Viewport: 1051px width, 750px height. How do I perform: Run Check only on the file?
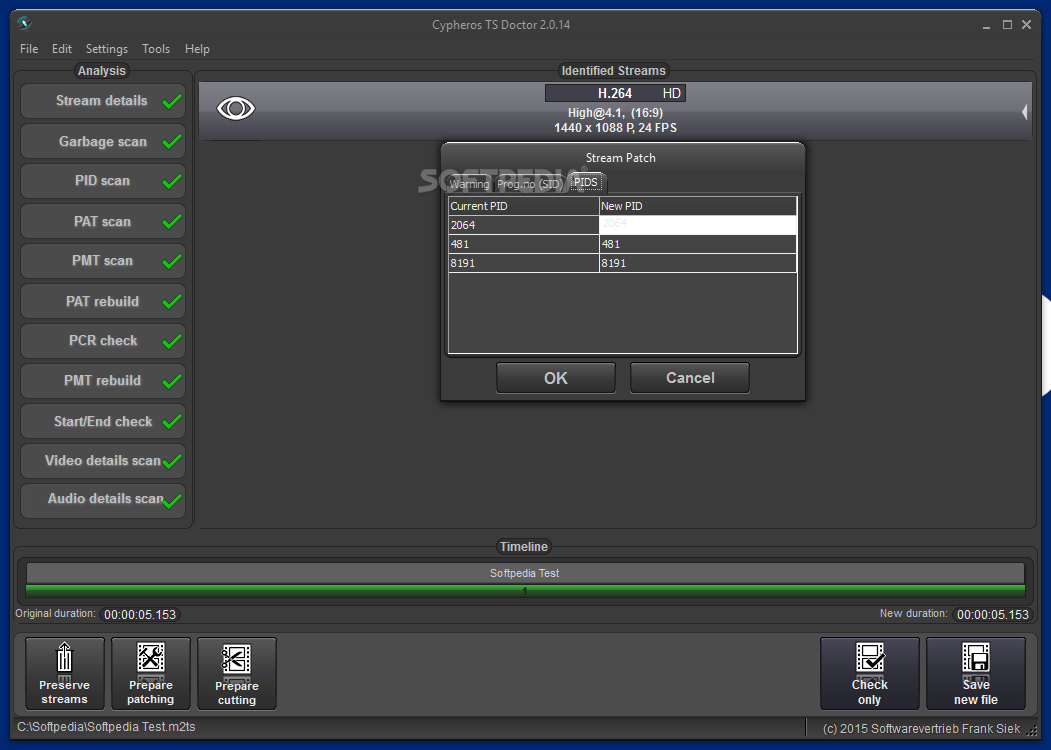point(869,673)
